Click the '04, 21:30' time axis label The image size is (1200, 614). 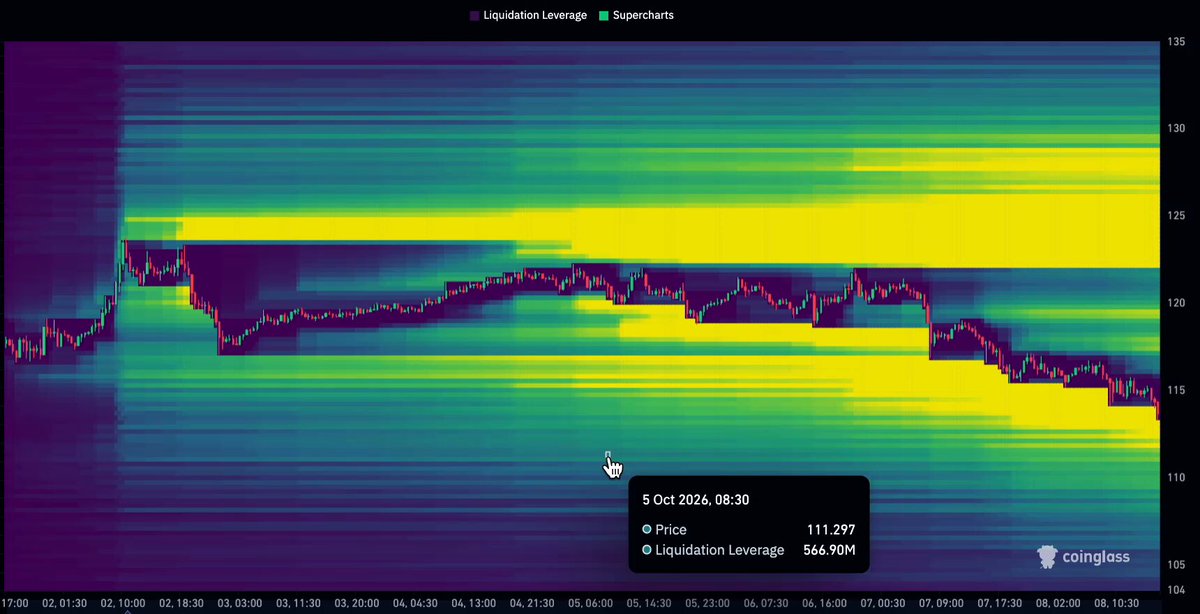532,604
